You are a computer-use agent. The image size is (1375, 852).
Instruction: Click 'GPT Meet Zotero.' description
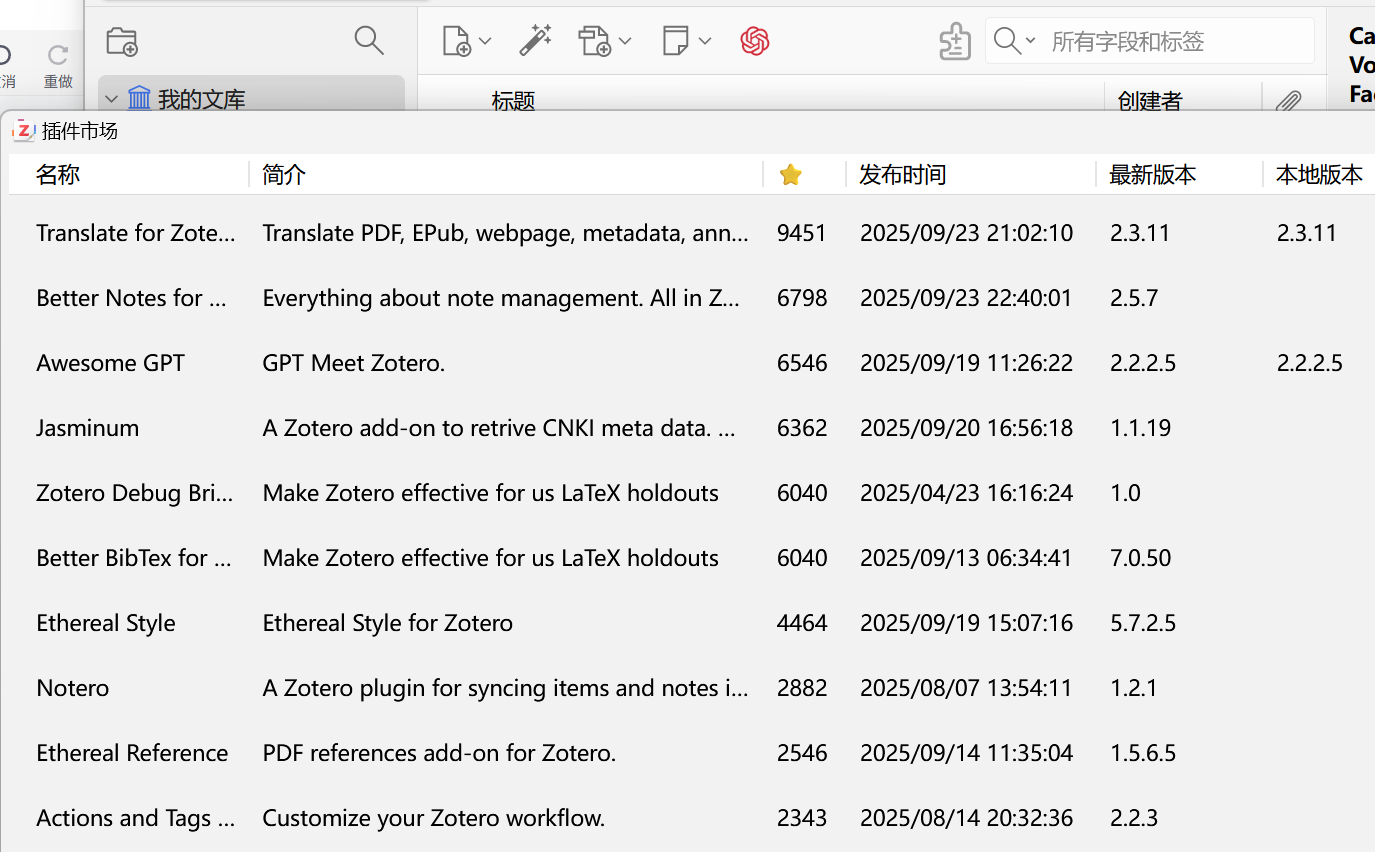(354, 362)
